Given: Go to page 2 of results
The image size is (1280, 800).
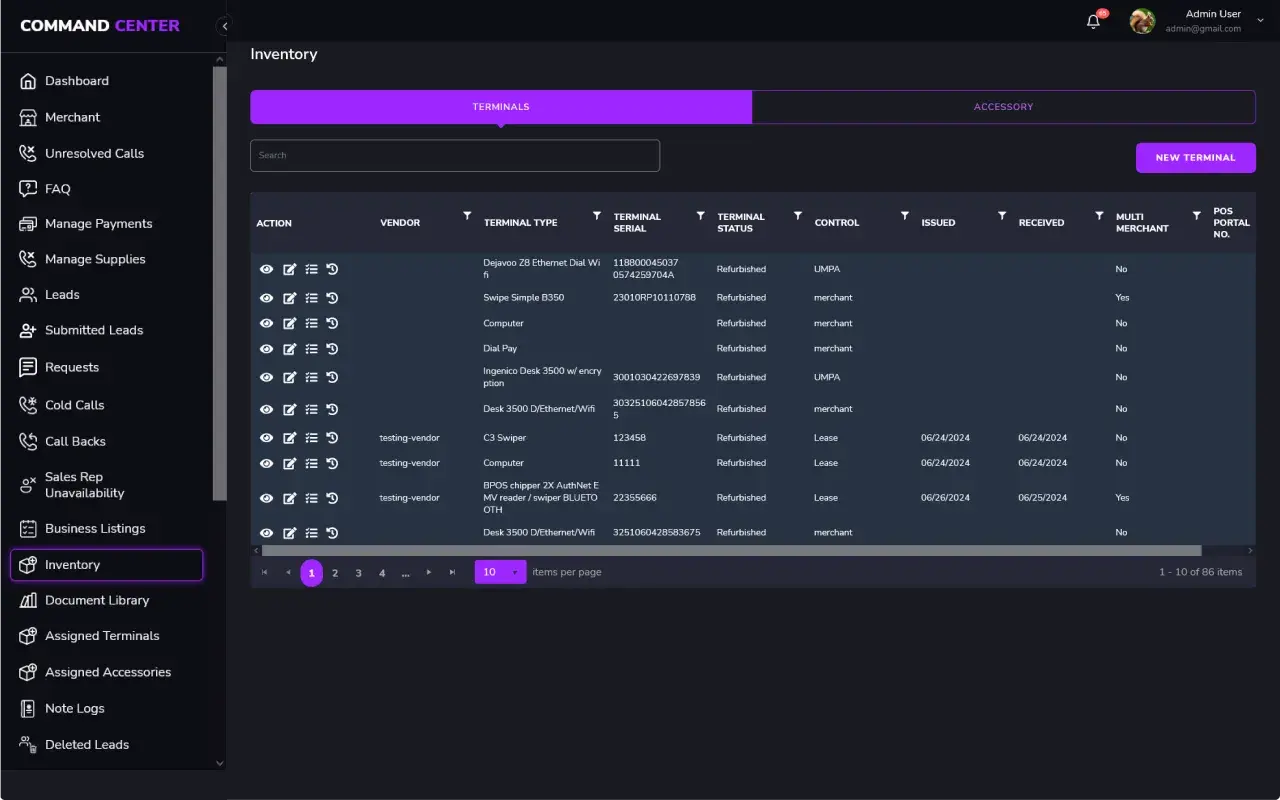Looking at the screenshot, I should pyautogui.click(x=335, y=573).
